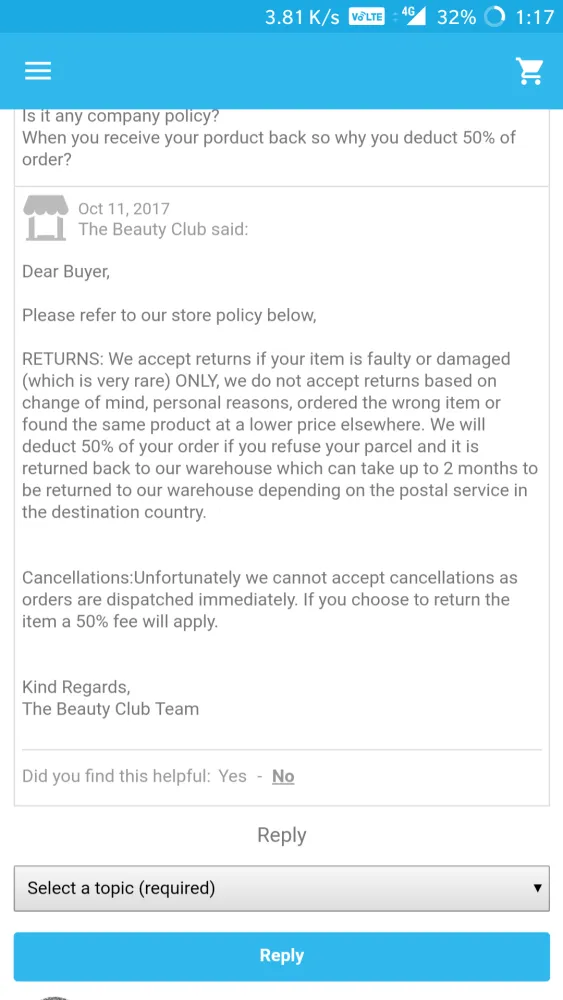This screenshot has width=563, height=1000.
Task: Tap the blue Reply button
Action: [x=282, y=956]
